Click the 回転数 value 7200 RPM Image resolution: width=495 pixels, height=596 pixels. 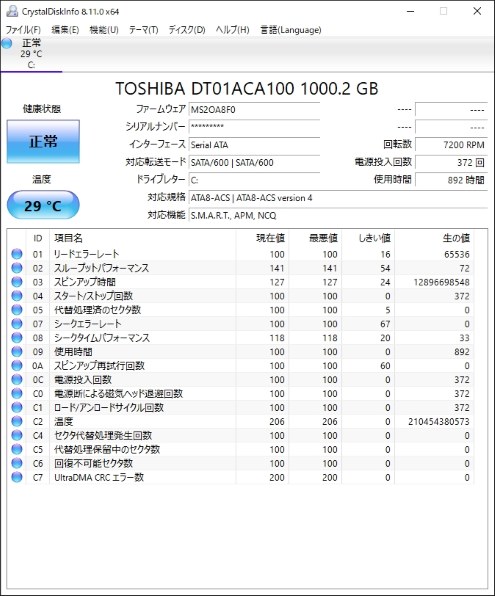click(x=451, y=145)
